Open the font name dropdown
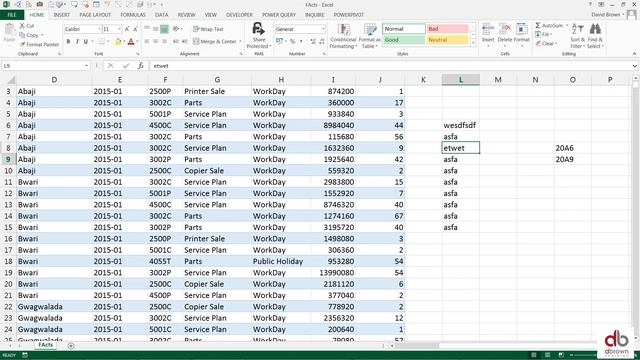The width and height of the screenshot is (640, 360). (99, 29)
